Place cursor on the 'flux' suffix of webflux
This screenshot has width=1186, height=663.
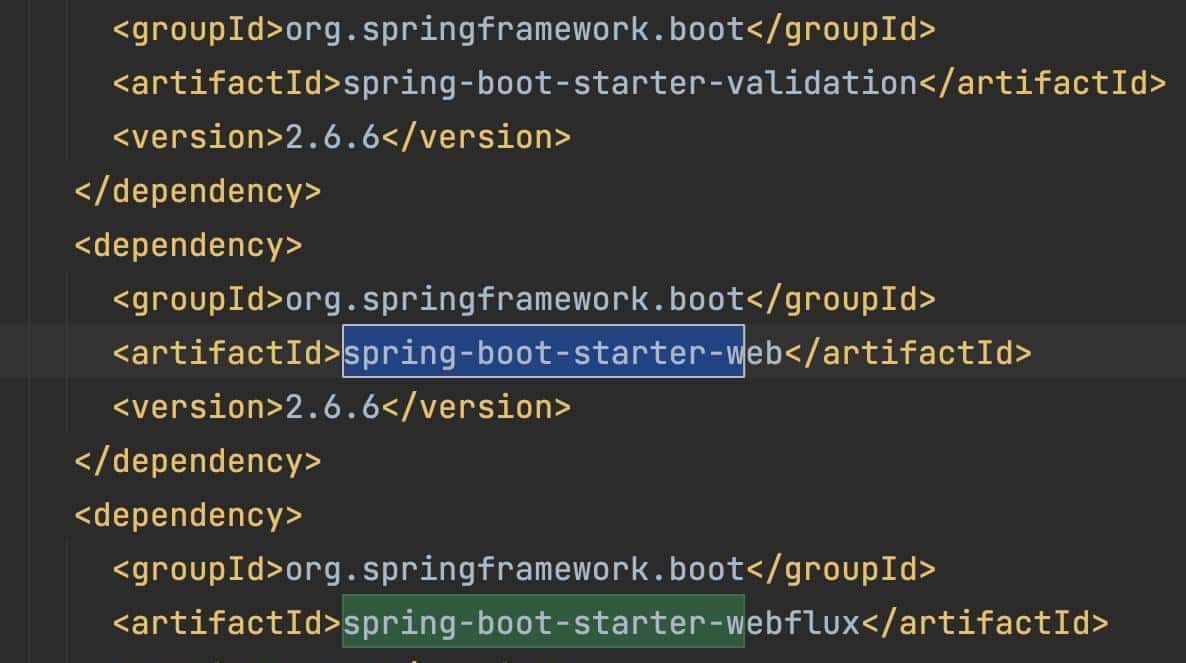(822, 623)
